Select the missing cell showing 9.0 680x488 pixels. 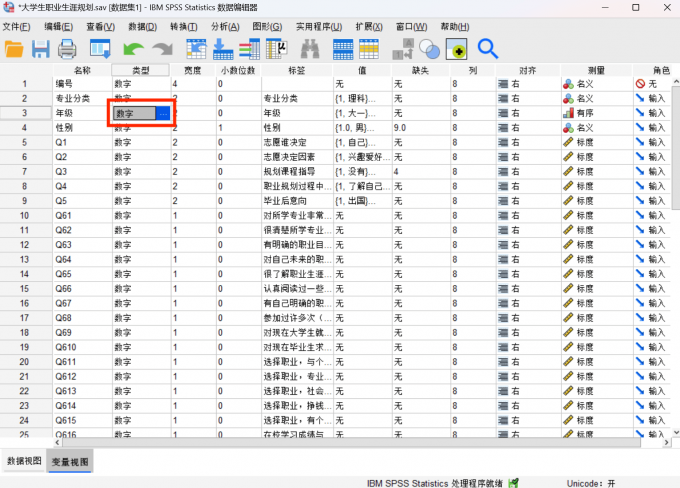421,128
